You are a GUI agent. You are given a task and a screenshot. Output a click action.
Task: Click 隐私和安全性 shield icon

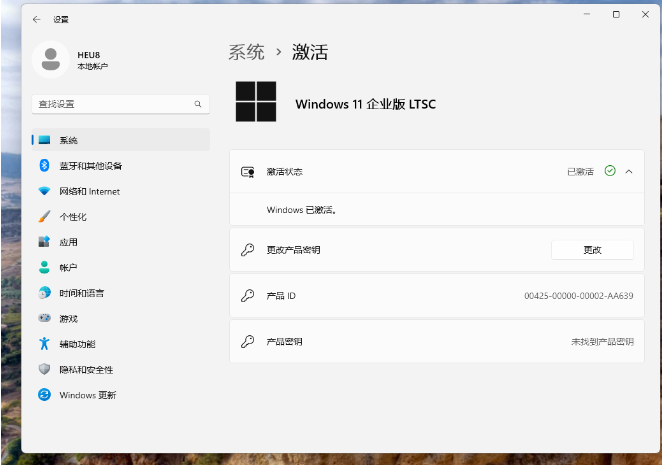coord(44,369)
